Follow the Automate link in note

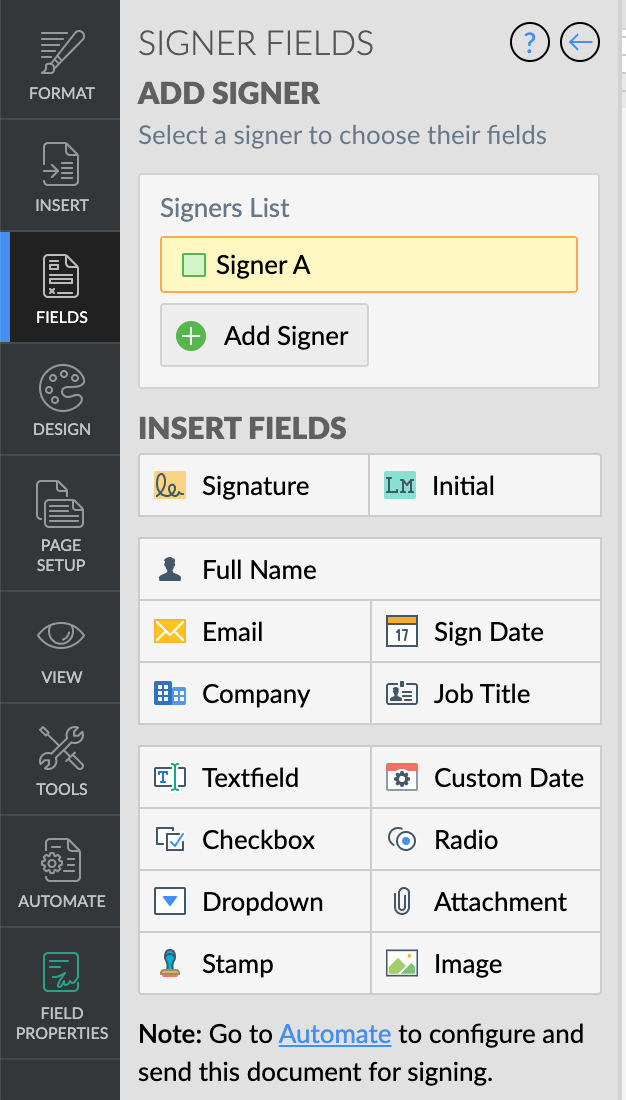pos(334,1034)
